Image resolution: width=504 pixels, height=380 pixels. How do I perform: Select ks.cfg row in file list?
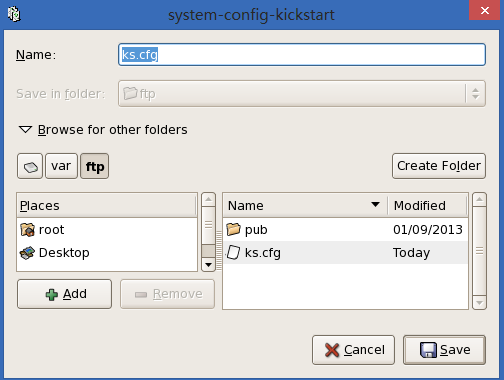(346, 253)
